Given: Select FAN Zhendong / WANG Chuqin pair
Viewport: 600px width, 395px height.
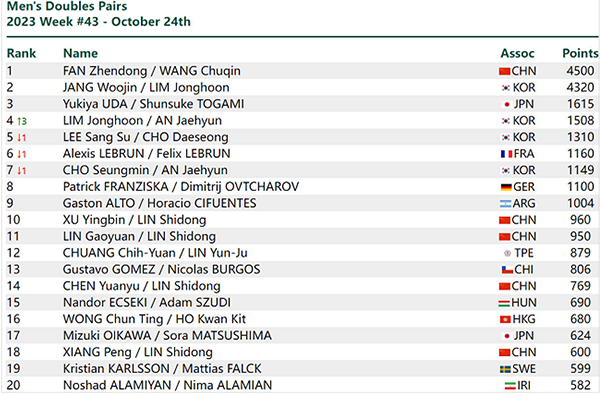Looking at the screenshot, I should pos(152,71).
